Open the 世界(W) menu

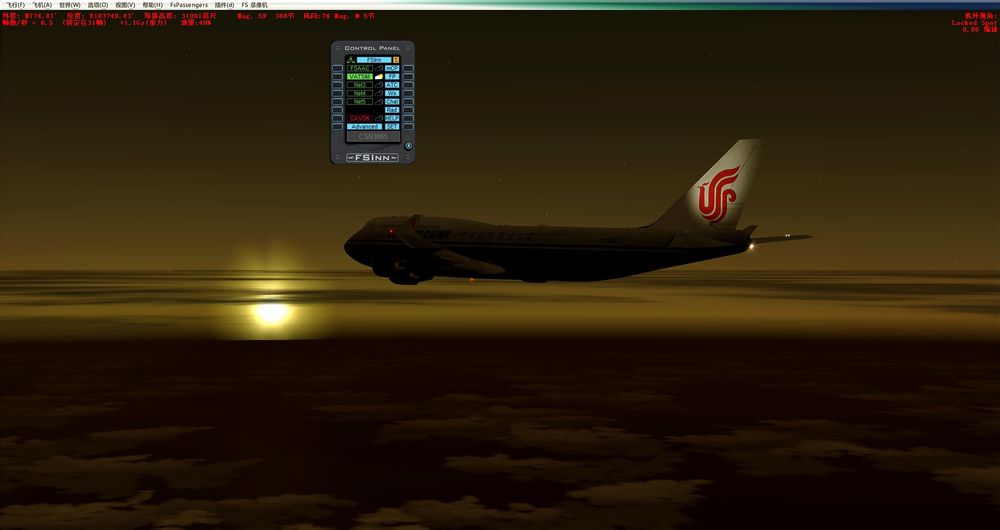[70, 4]
